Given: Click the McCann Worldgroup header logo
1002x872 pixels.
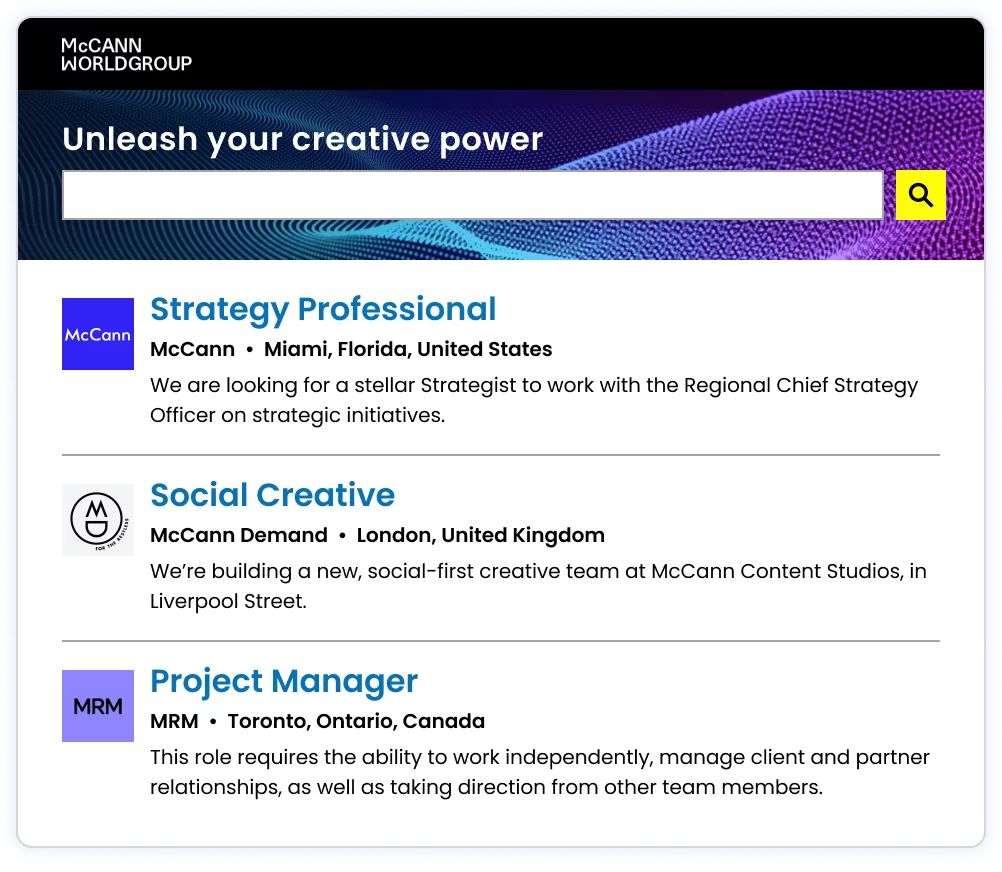Looking at the screenshot, I should (126, 55).
